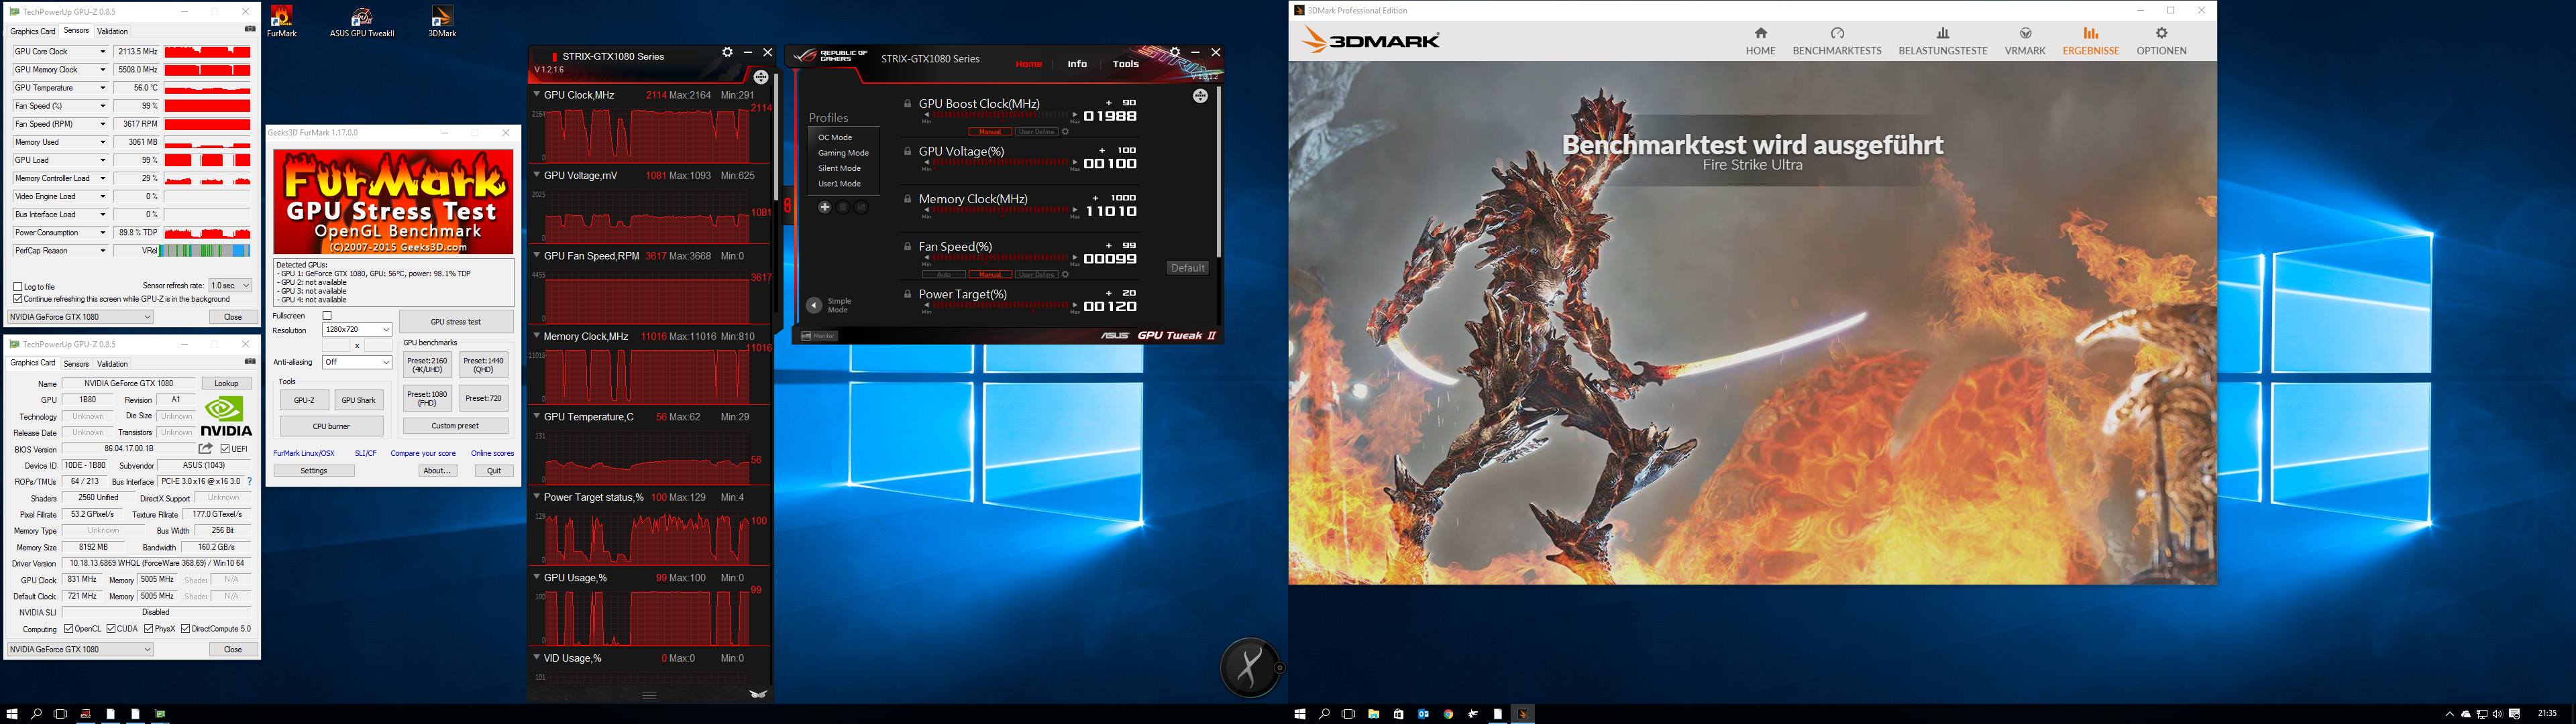The height and width of the screenshot is (724, 2576).
Task: Switch to Graphics Card tab in top GPU-Z window
Action: pyautogui.click(x=33, y=31)
